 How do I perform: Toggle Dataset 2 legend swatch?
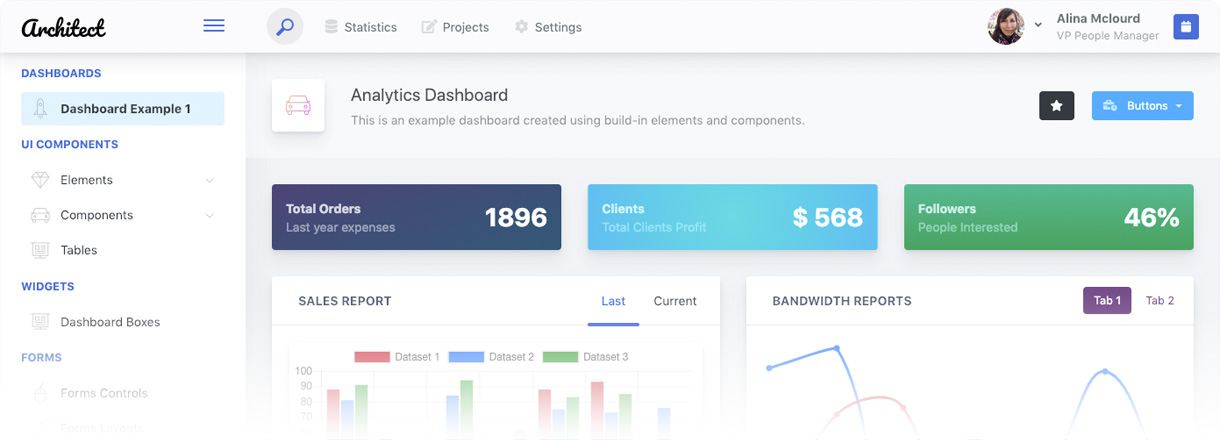coord(466,357)
